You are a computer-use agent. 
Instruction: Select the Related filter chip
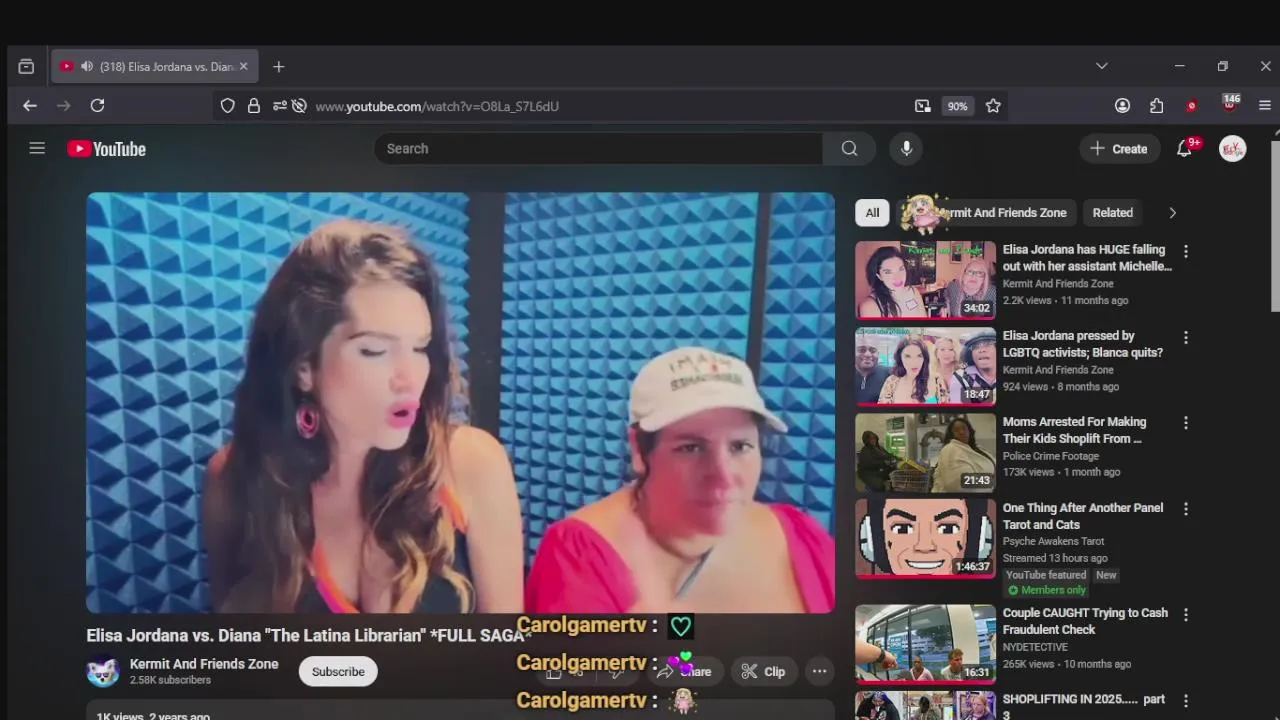point(1113,212)
